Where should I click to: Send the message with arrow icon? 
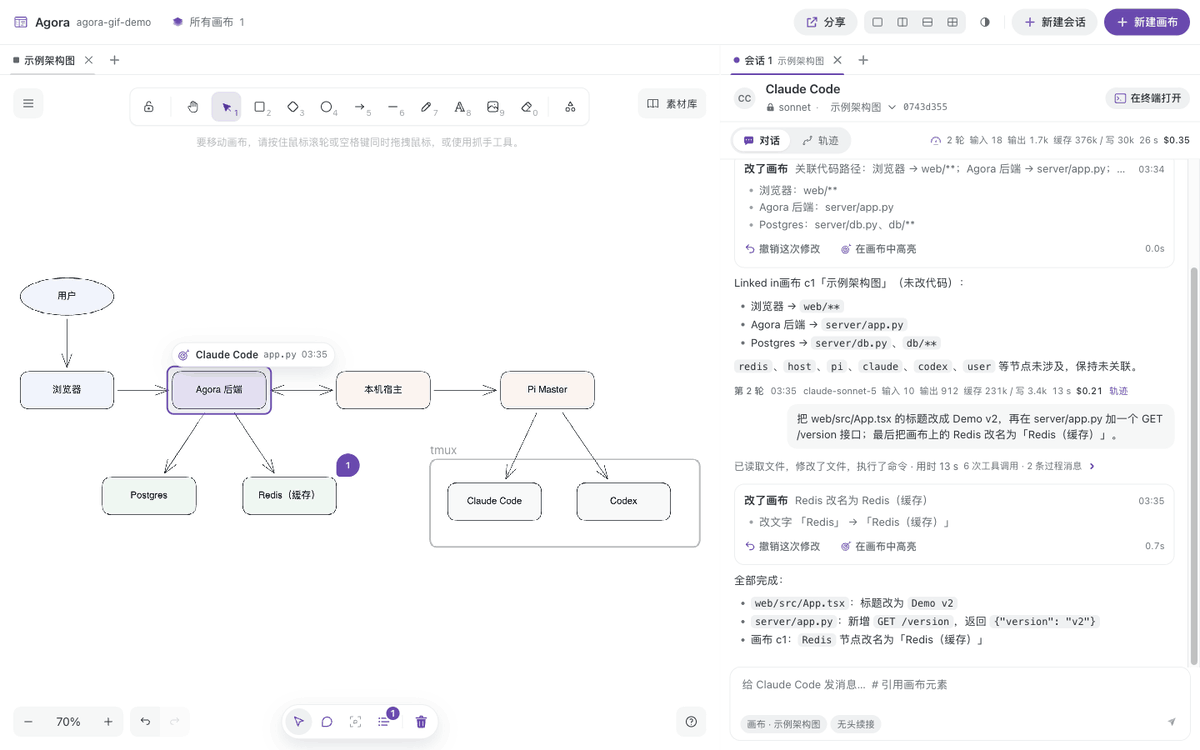(1172, 722)
